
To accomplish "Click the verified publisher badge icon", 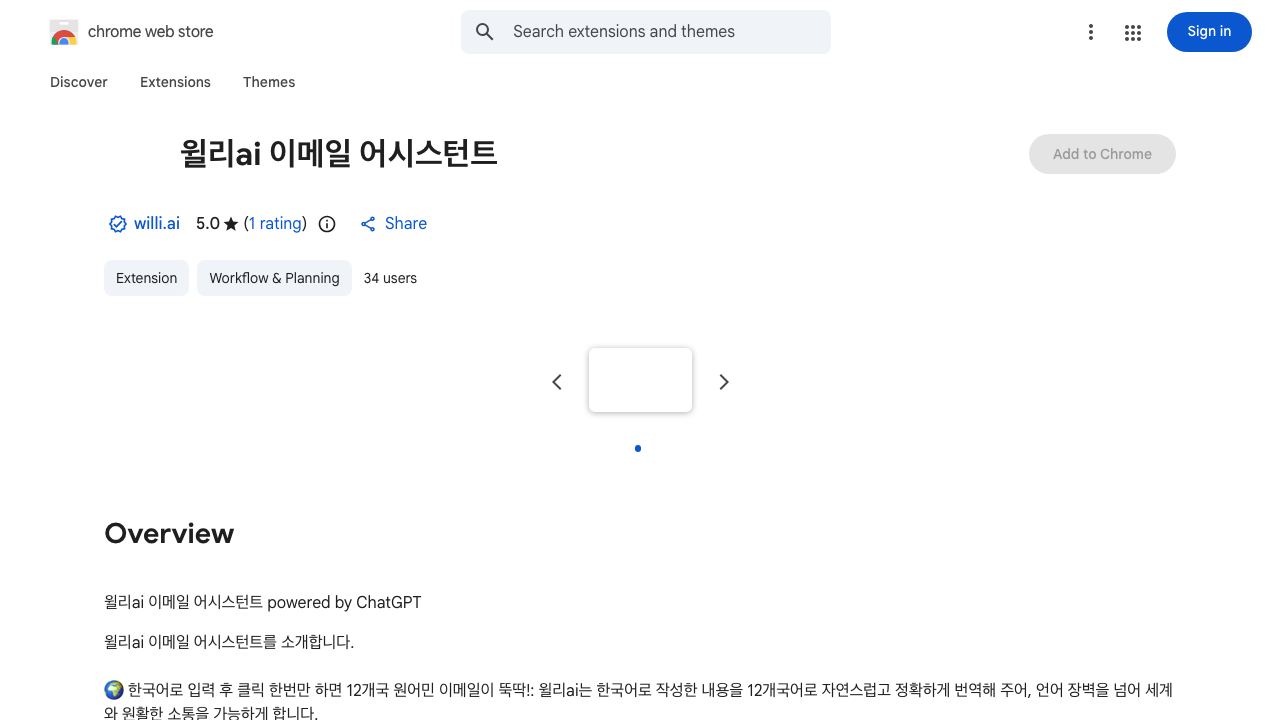I will pos(118,224).
